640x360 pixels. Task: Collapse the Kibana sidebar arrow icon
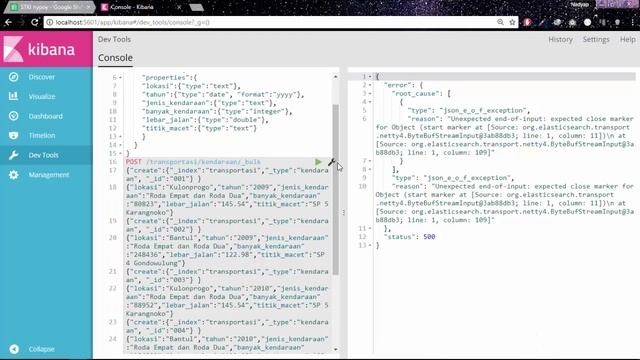pos(14,349)
